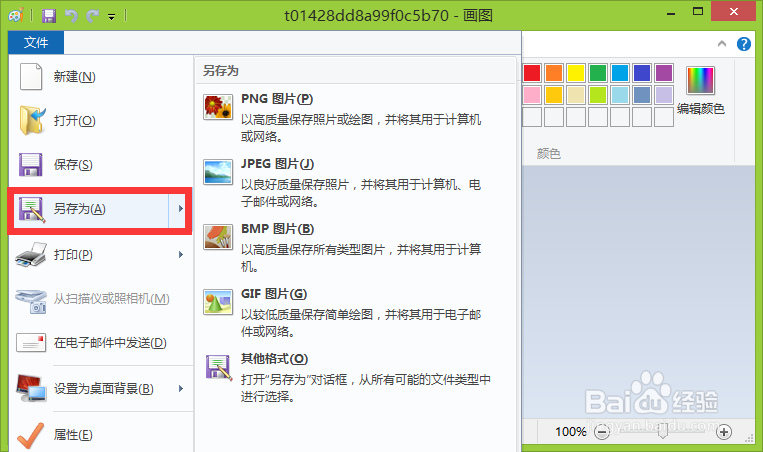Pick the gold color swatch
Image resolution: width=763 pixels, height=452 pixels.
(554, 95)
